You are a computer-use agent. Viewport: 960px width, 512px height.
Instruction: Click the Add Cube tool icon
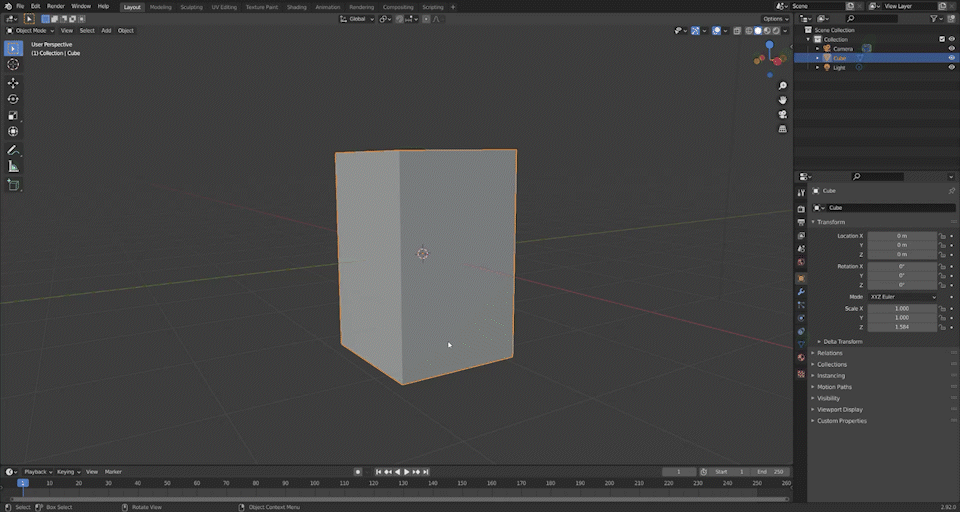click(x=13, y=185)
